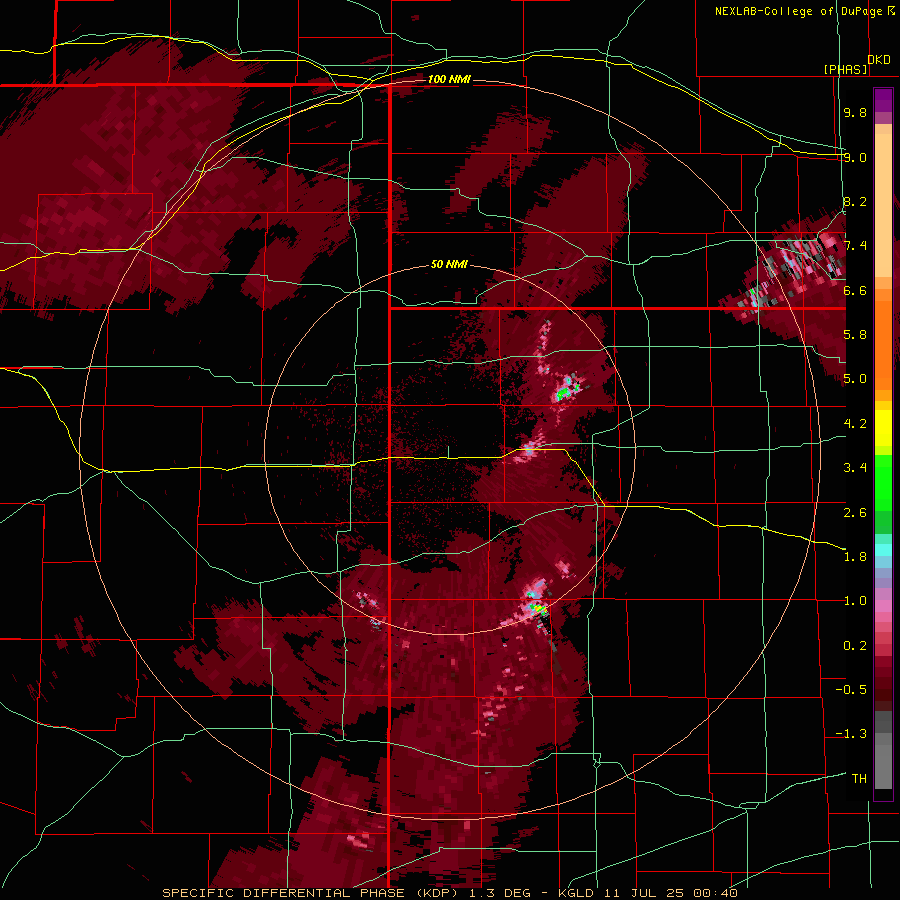Click the 9.0 value on the color scale

click(x=855, y=157)
